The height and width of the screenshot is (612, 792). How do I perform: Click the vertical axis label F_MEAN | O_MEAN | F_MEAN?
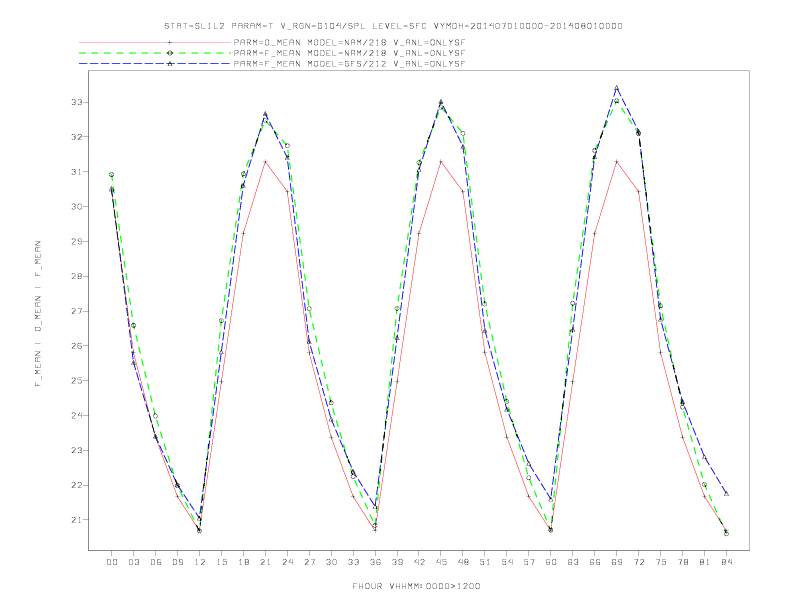point(38,314)
